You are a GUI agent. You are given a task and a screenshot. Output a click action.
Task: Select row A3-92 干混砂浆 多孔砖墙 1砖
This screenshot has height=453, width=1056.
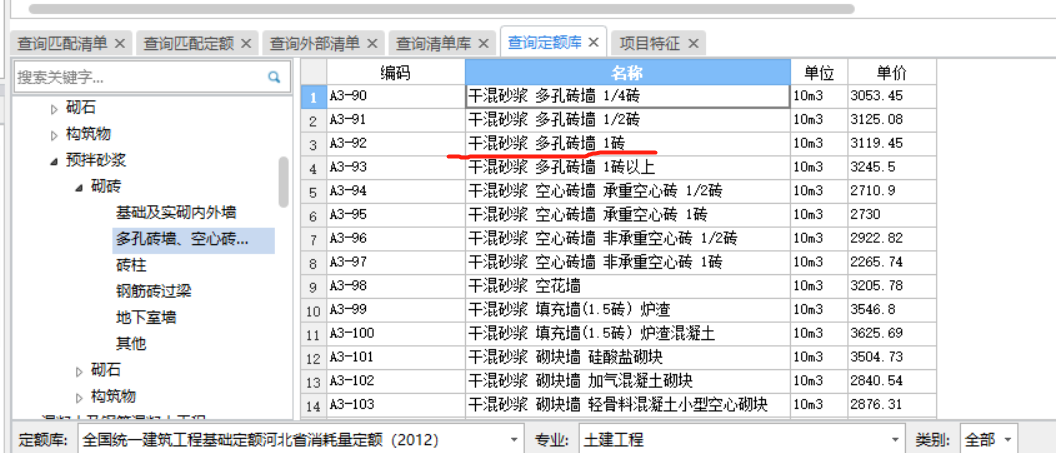point(627,143)
